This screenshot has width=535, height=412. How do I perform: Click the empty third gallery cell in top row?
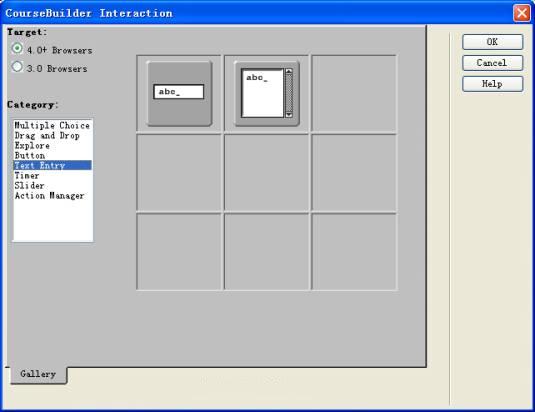tap(354, 93)
